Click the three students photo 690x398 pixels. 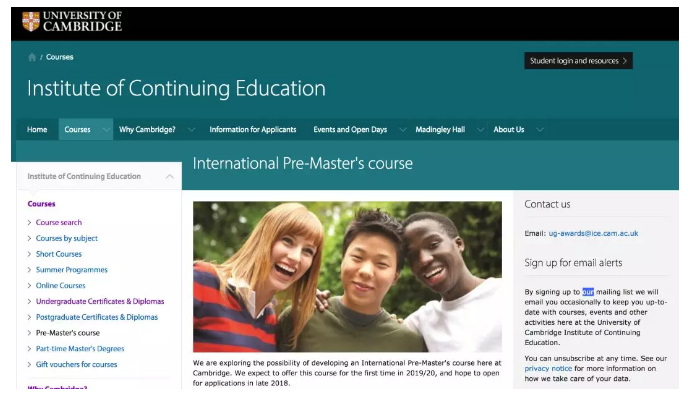[347, 276]
